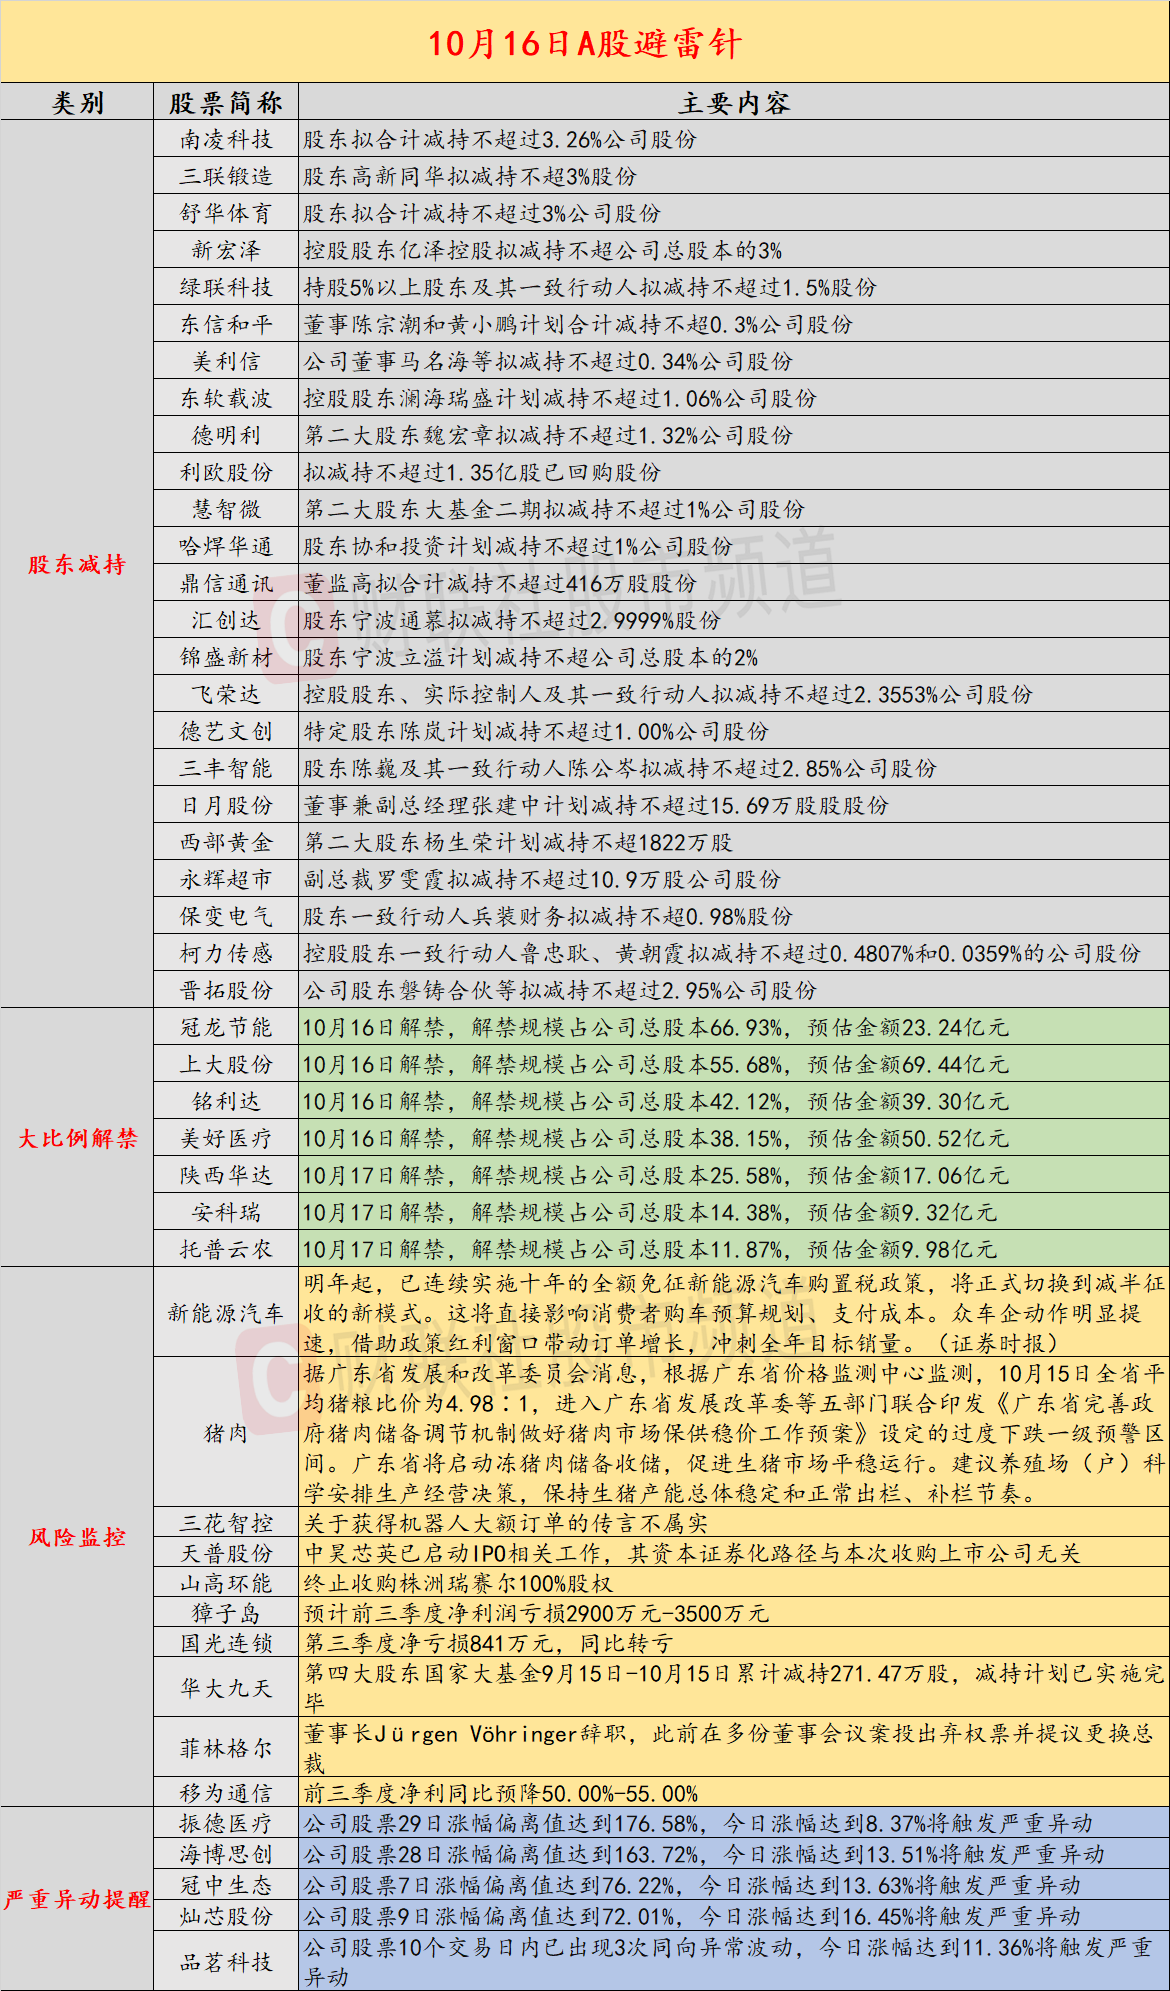Click 关于获得机器人大额订单的传言不属实 content cell
This screenshot has width=1170, height=1991.
tap(734, 1523)
